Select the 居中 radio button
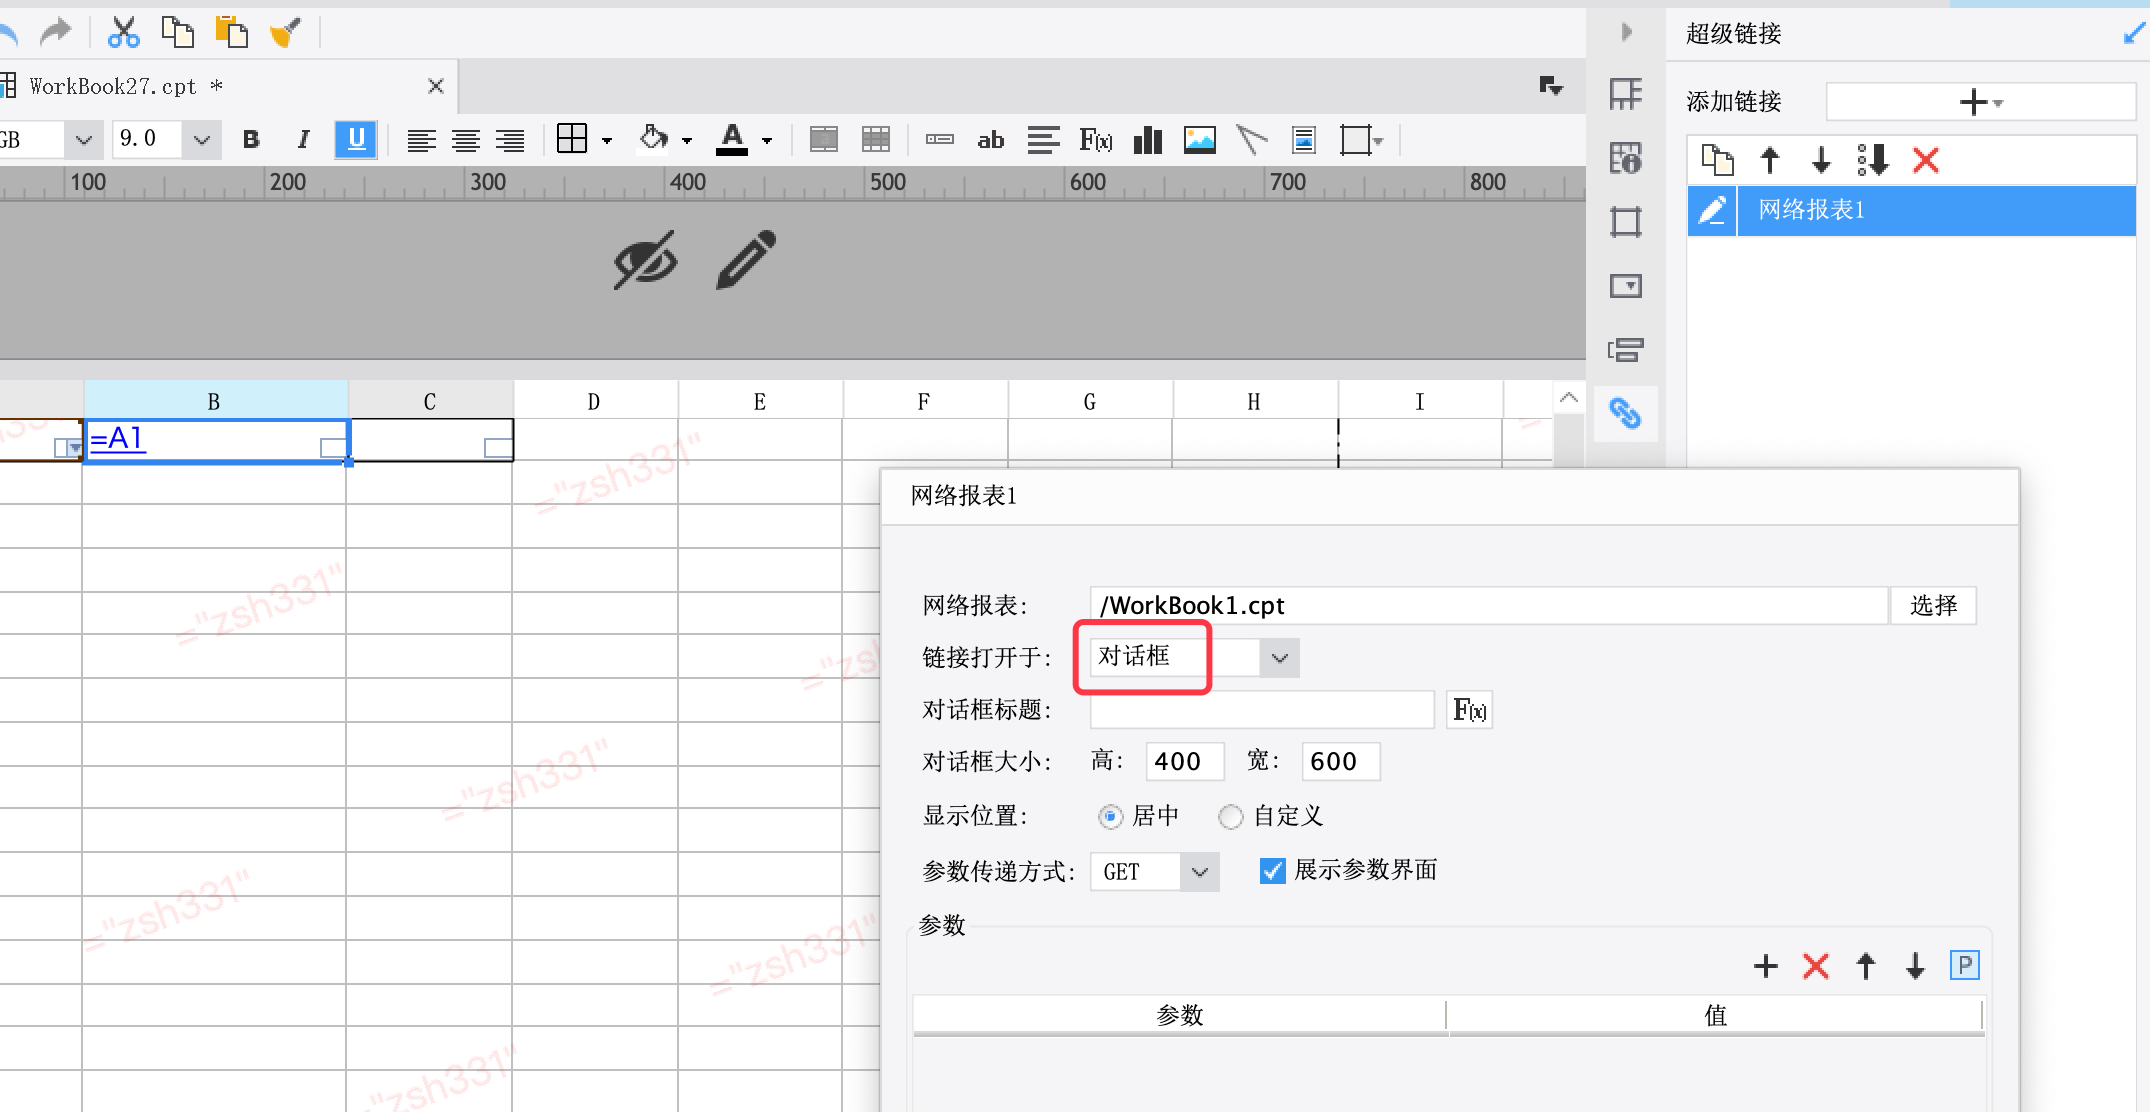 (x=1110, y=817)
